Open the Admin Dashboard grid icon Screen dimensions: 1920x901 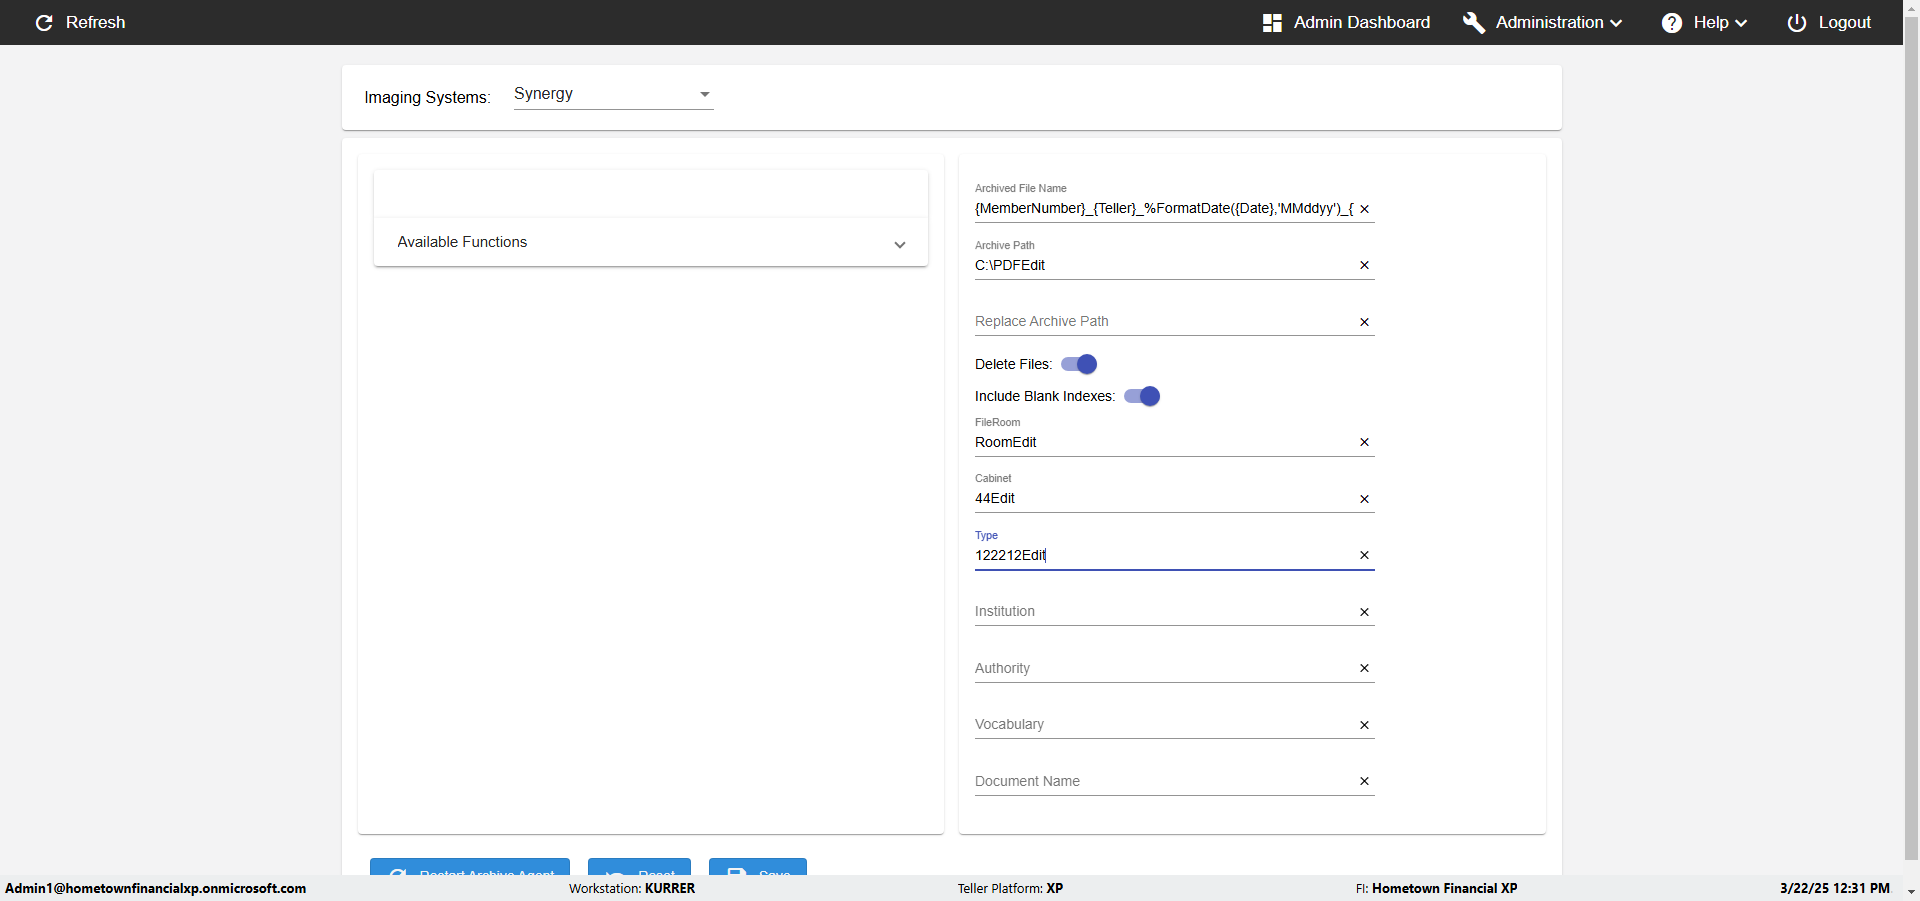[1272, 22]
